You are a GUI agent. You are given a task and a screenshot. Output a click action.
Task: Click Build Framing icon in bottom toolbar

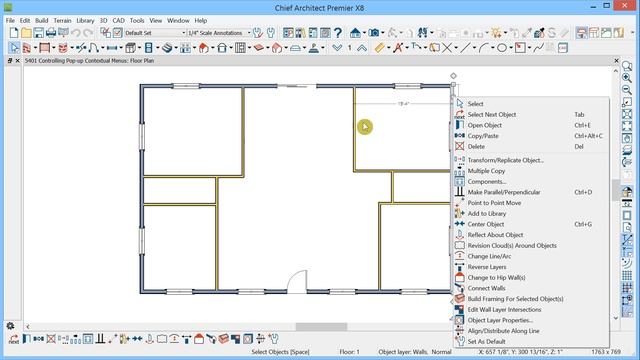(223, 339)
